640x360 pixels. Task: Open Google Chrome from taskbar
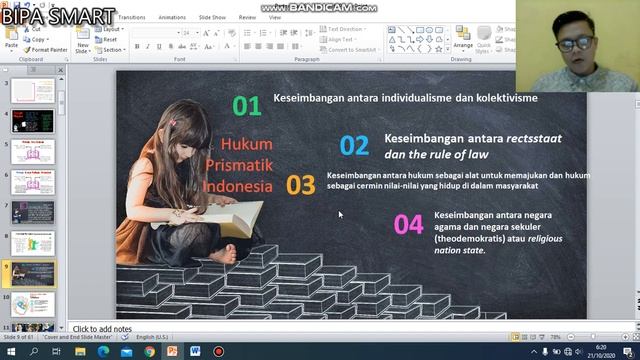coord(149,351)
